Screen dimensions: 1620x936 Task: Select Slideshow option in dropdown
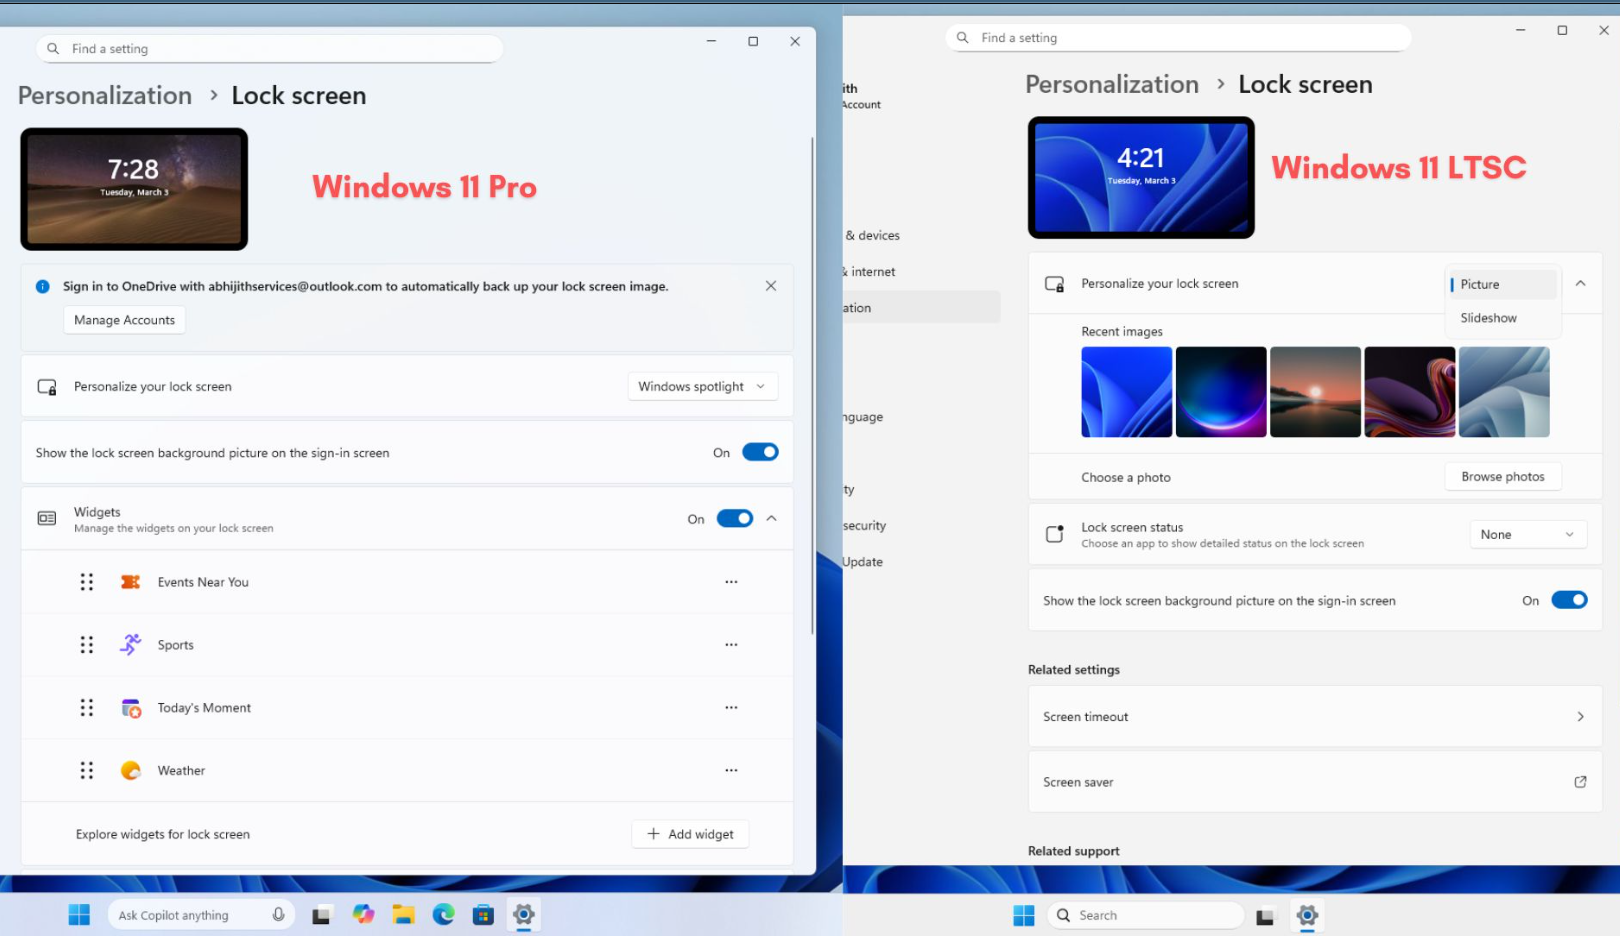click(1503, 318)
